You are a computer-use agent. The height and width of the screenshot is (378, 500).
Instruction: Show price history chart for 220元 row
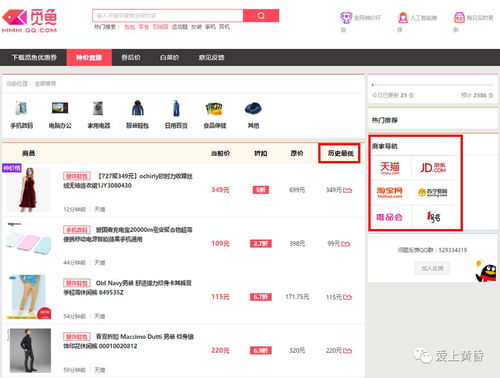(348, 351)
